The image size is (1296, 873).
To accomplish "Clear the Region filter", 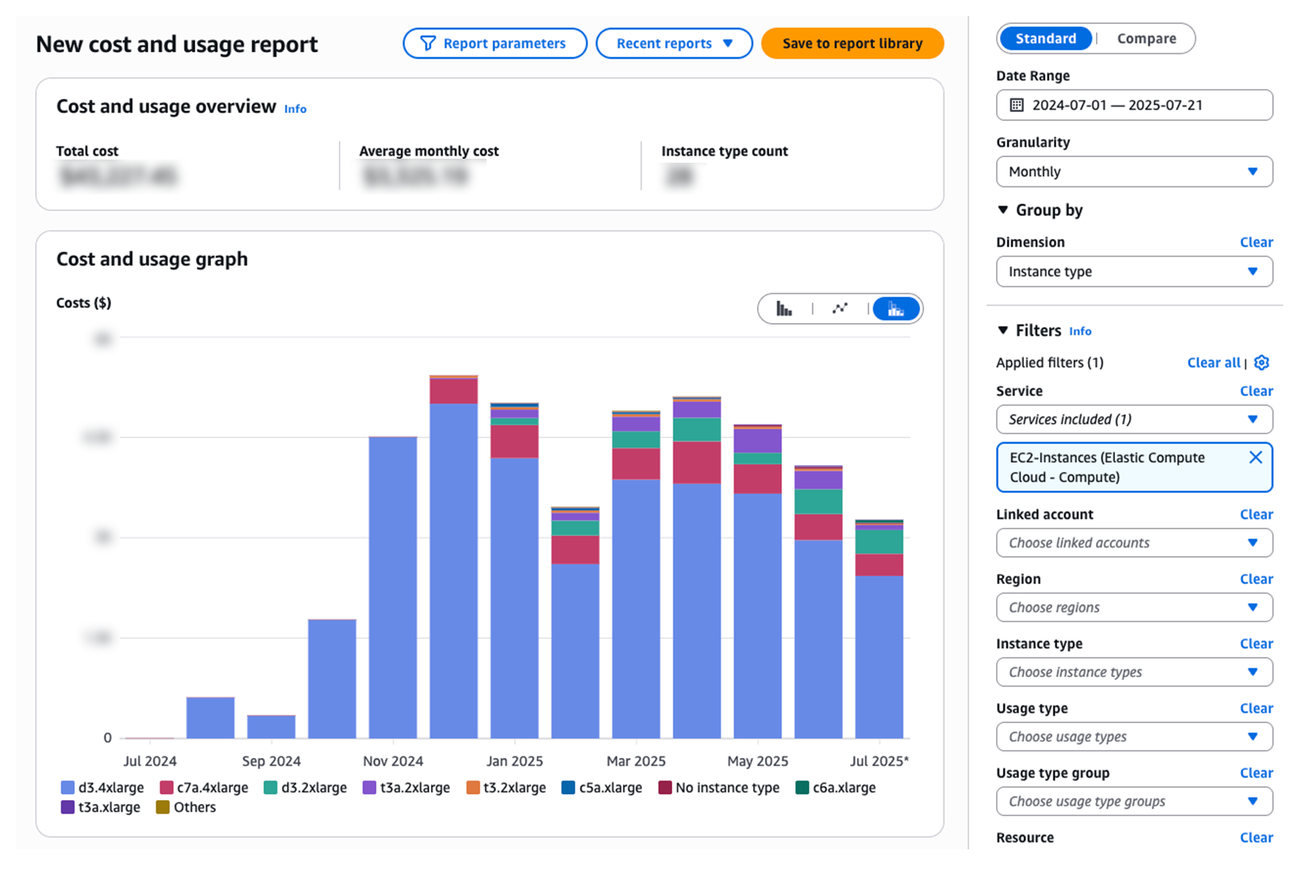I will point(1256,579).
